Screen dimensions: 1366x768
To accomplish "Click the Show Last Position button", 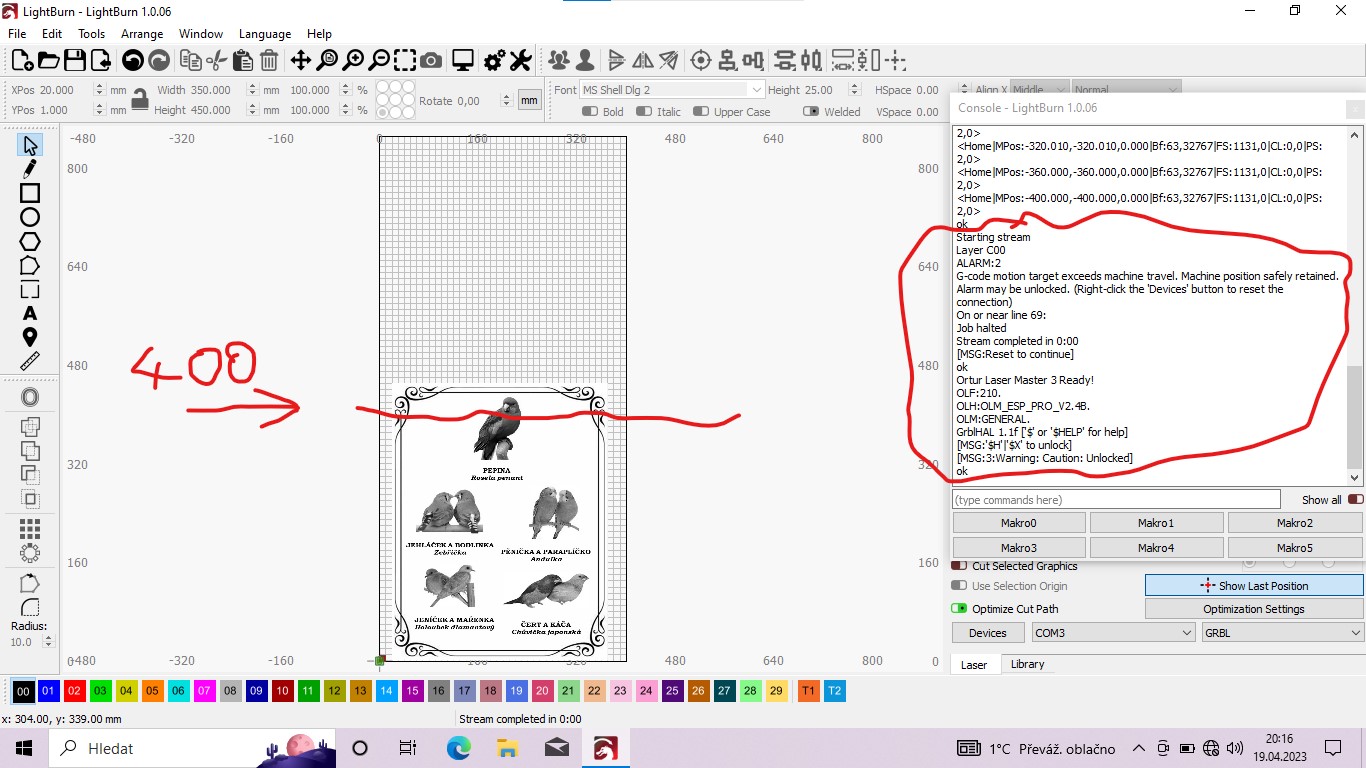I will (1254, 586).
